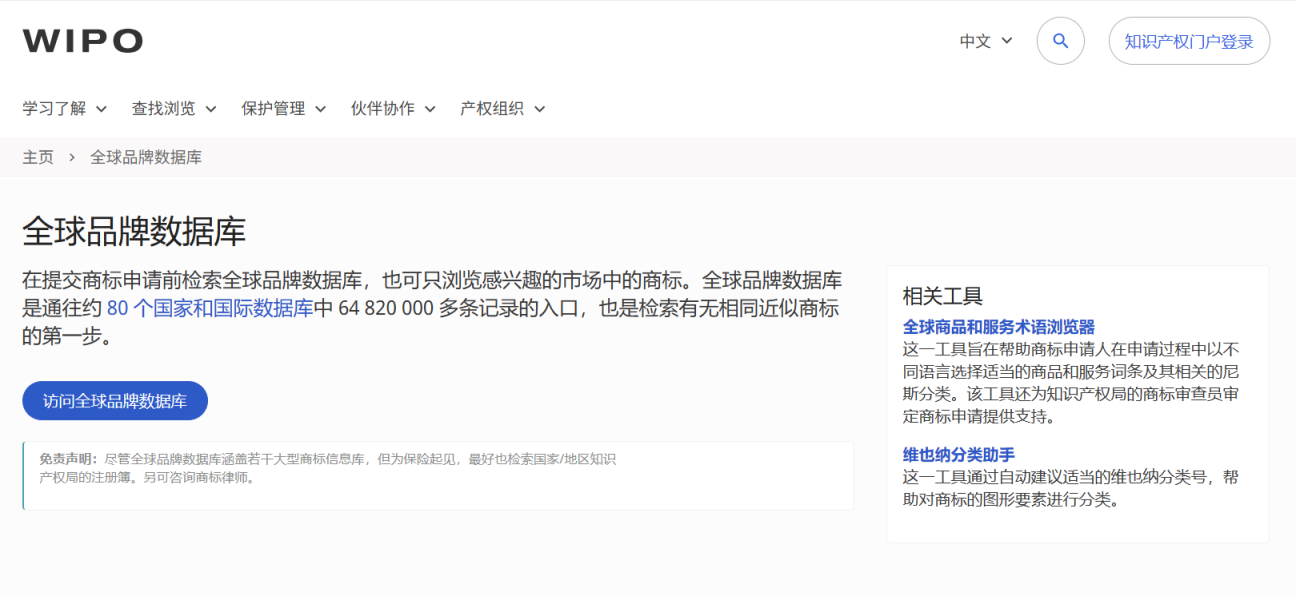Click the 免责声明 disclaimer box

tap(438, 476)
